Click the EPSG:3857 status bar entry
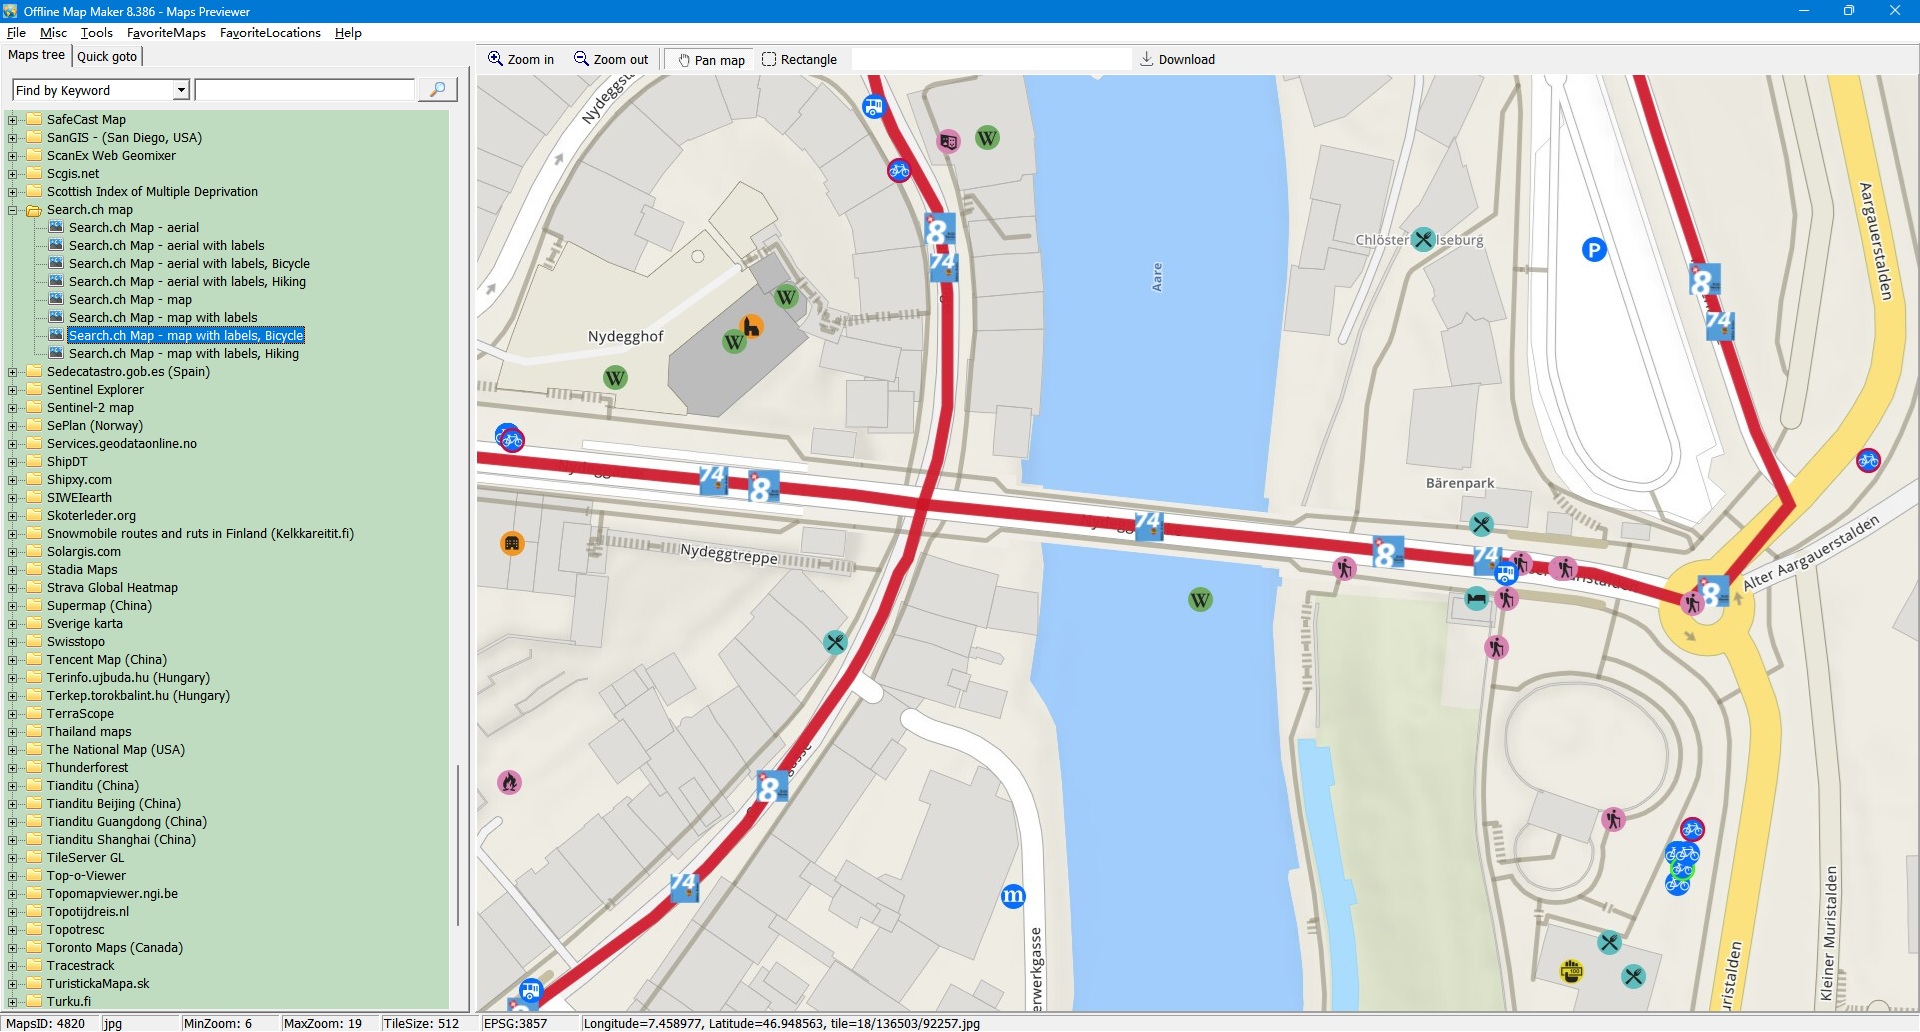The width and height of the screenshot is (1920, 1032). click(x=515, y=1023)
